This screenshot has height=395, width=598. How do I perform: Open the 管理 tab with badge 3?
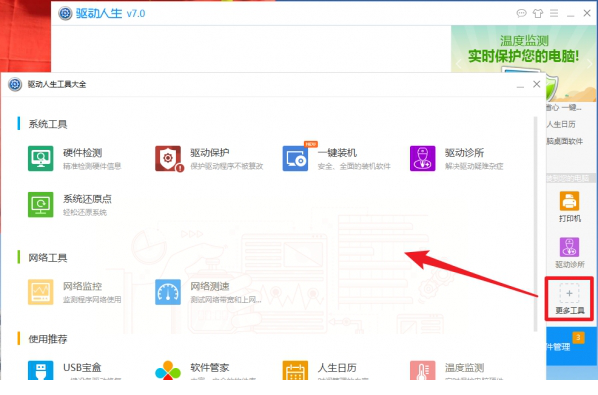pyautogui.click(x=571, y=346)
